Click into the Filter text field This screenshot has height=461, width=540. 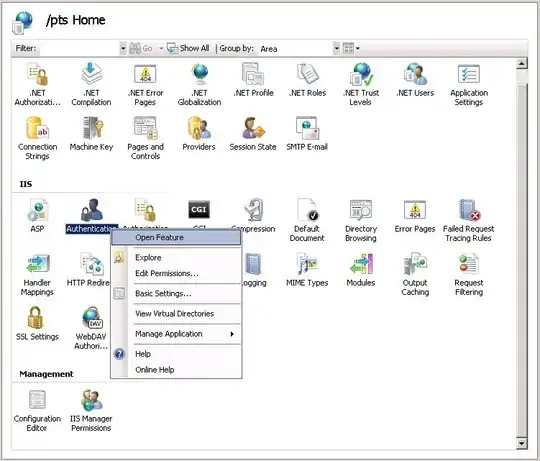tap(79, 49)
